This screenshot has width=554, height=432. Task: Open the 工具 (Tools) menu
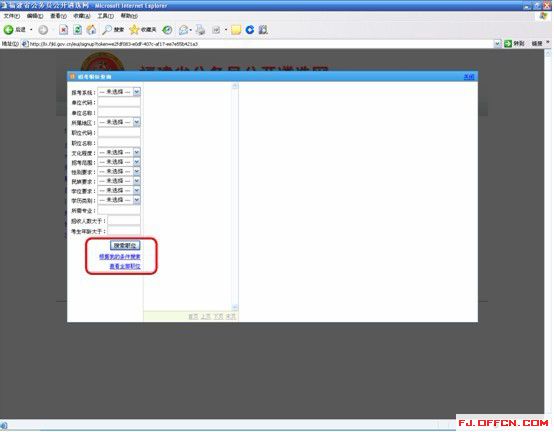105,16
